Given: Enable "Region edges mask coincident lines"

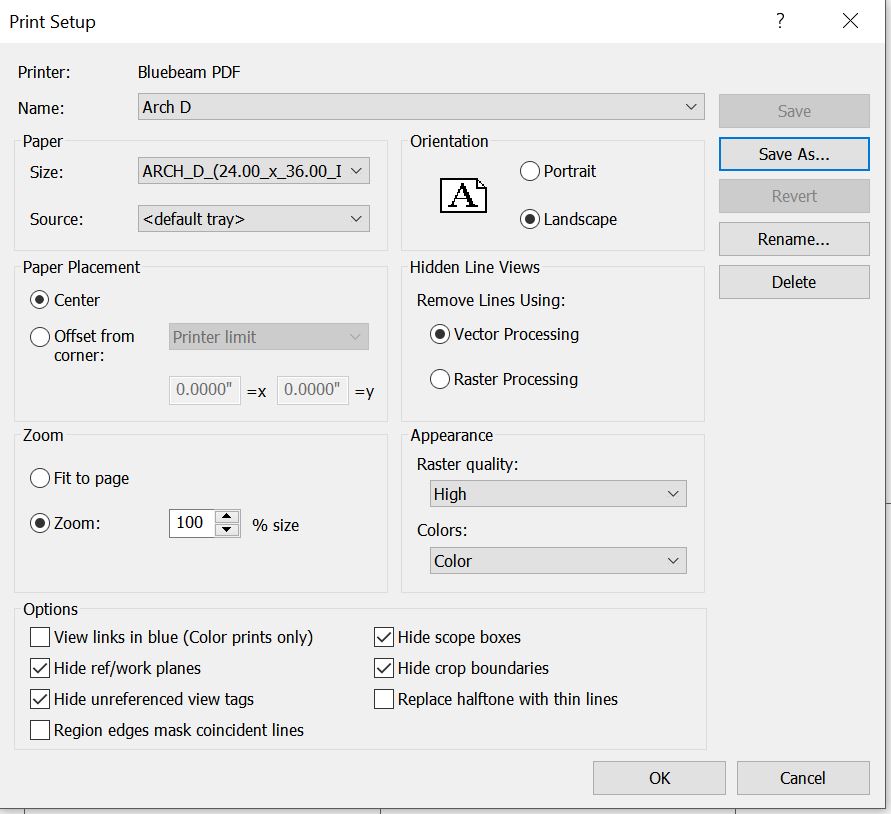Looking at the screenshot, I should (40, 730).
